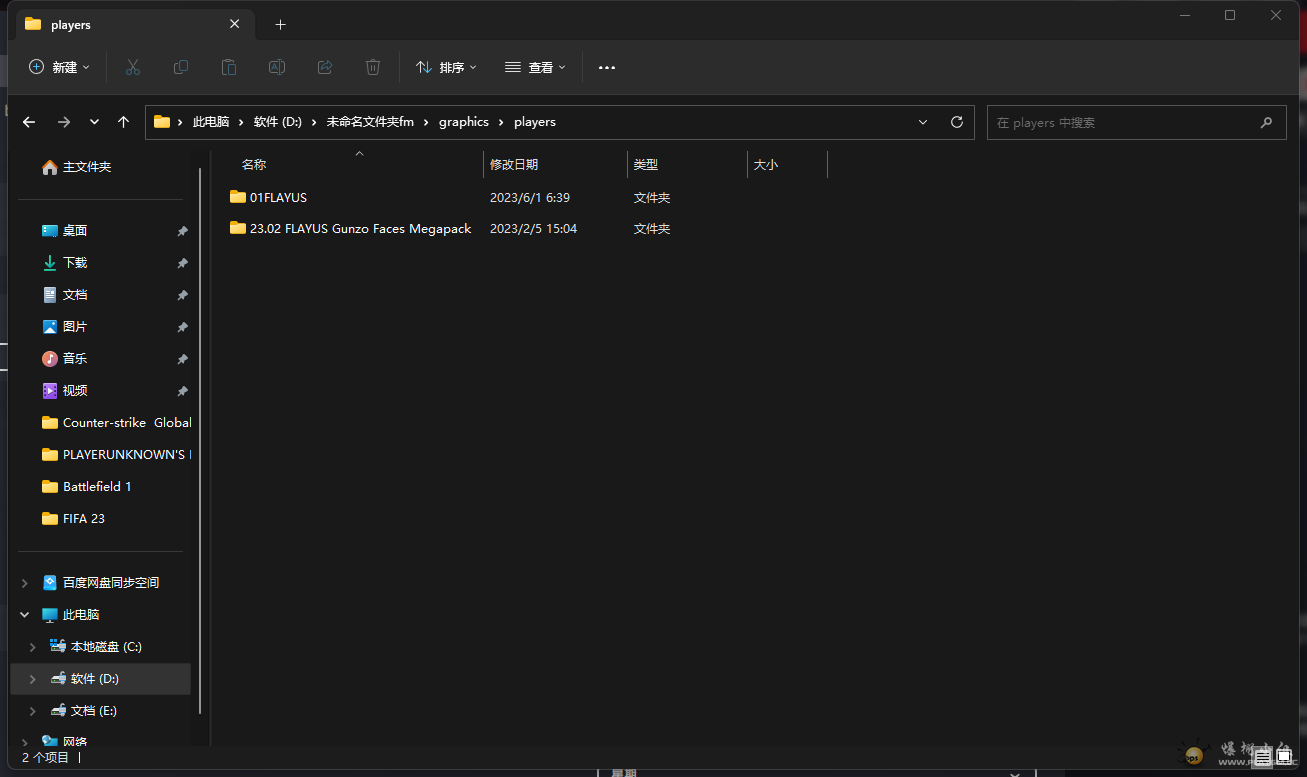Open recent locations dropdown arrow
1307x777 pixels.
(94, 122)
